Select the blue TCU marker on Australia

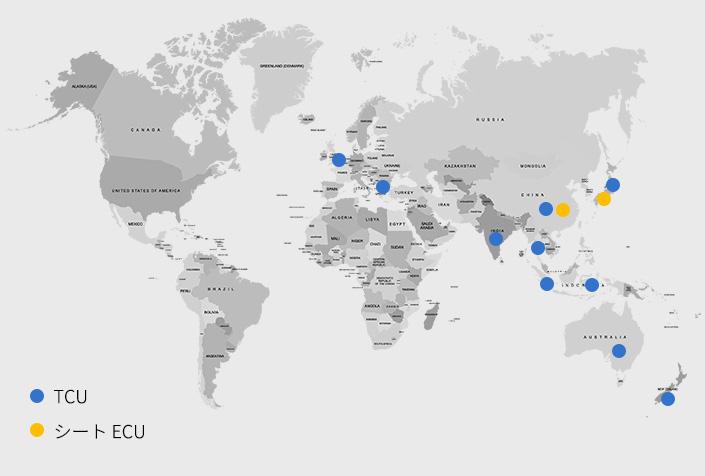point(619,351)
